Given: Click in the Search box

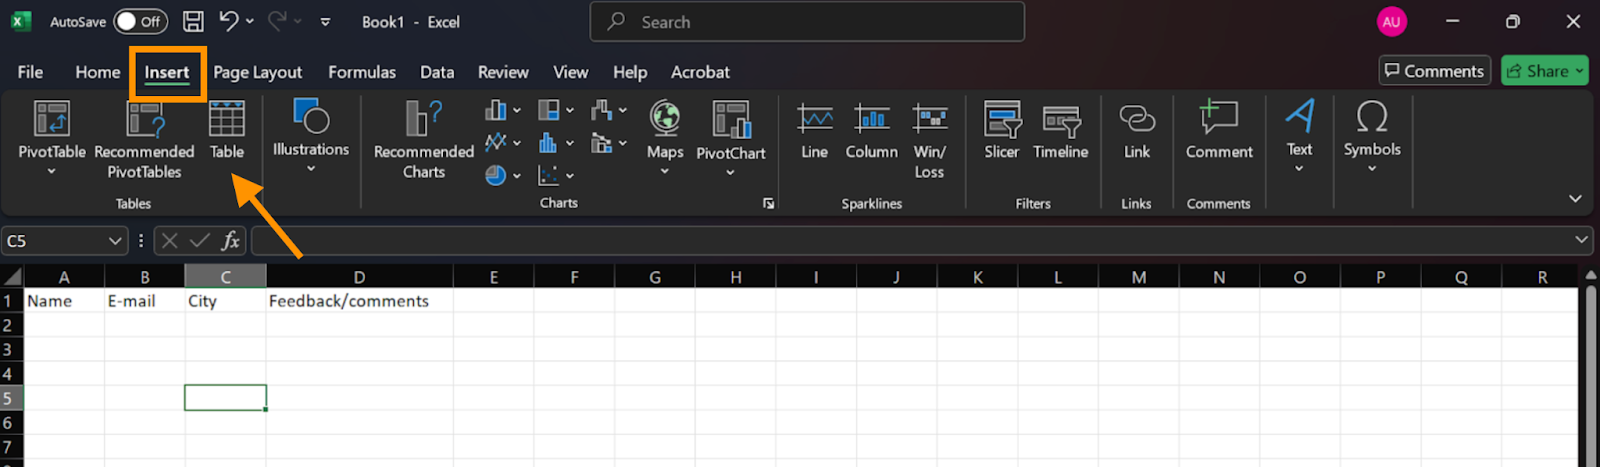Looking at the screenshot, I should tap(807, 22).
